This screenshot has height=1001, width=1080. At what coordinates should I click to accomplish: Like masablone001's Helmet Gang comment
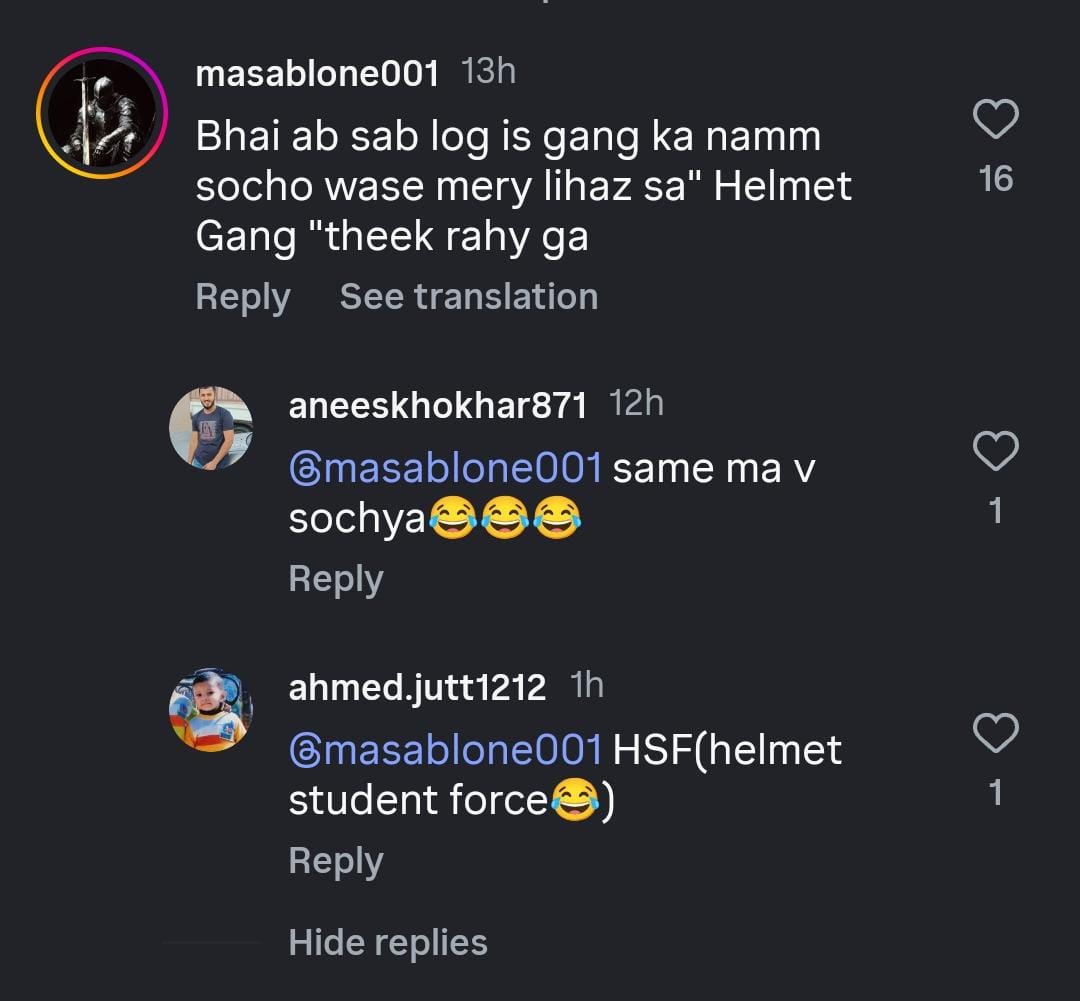point(996,121)
